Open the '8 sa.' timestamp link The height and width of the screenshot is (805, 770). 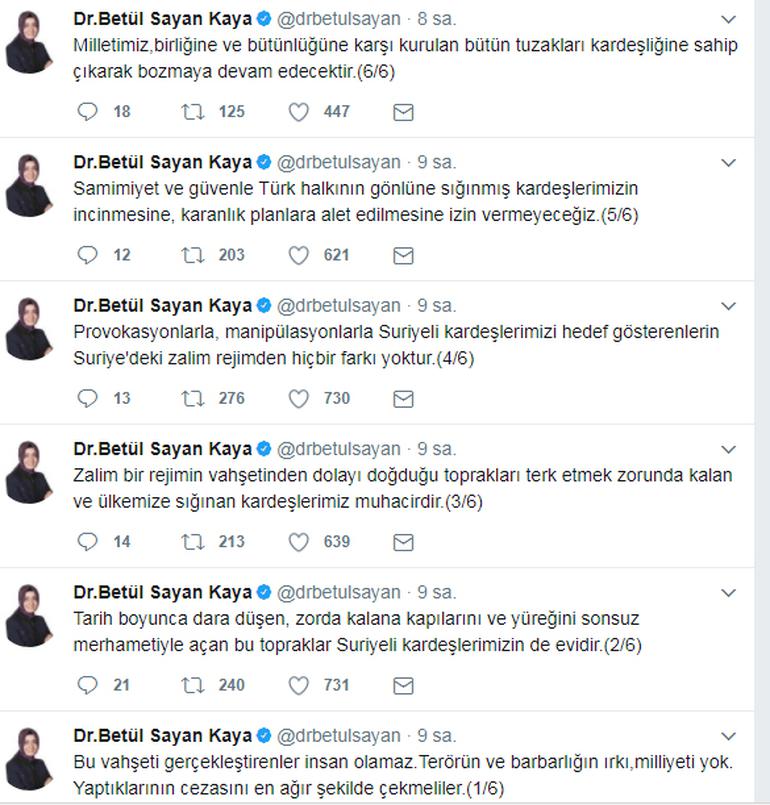pos(436,19)
